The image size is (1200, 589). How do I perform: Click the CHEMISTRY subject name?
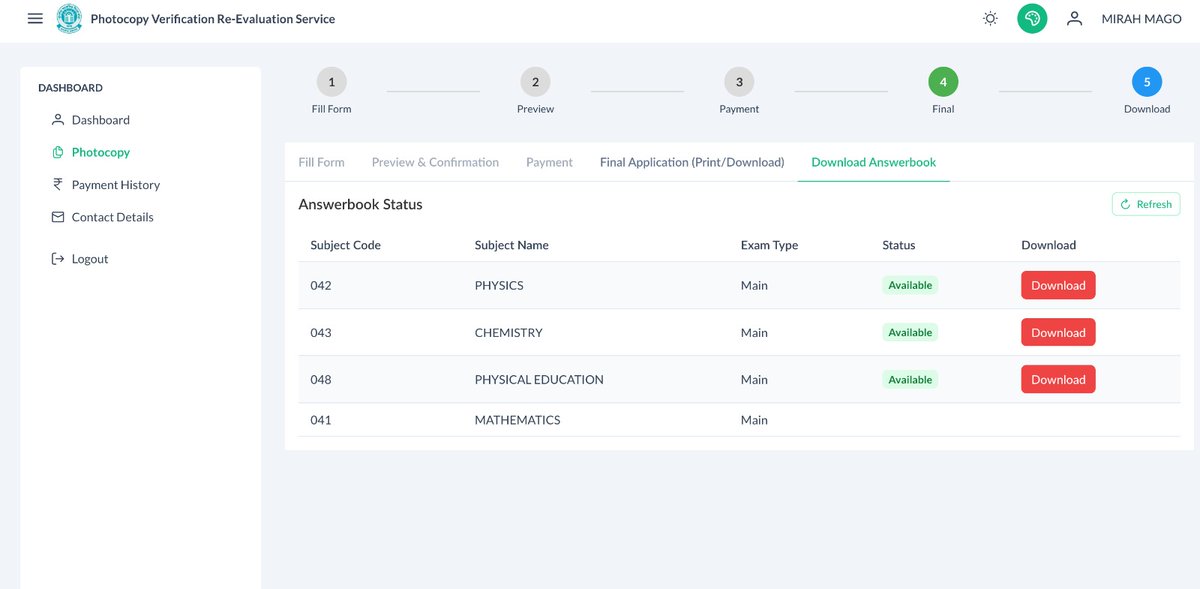pyautogui.click(x=508, y=332)
